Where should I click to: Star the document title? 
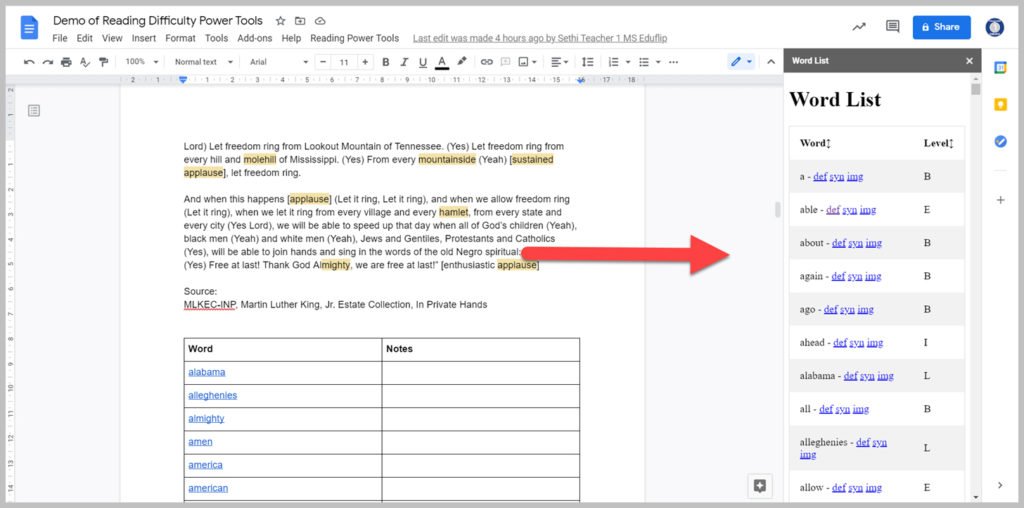(x=280, y=21)
